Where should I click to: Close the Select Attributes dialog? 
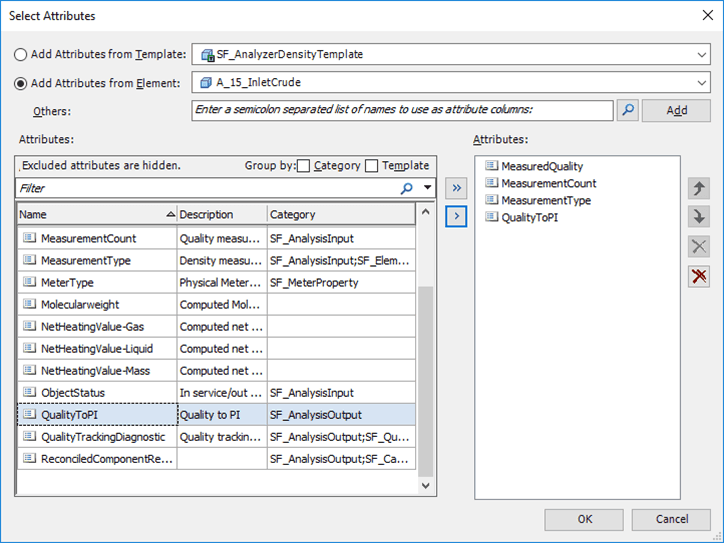707,15
